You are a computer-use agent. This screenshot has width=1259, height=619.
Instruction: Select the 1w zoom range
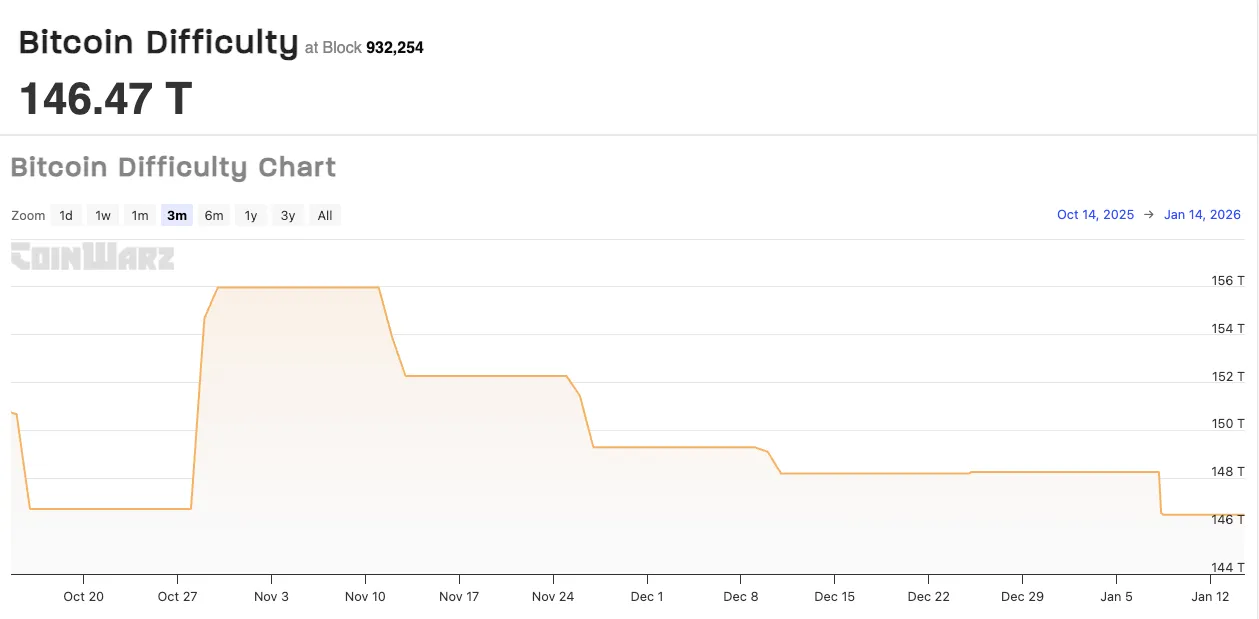pyautogui.click(x=102, y=215)
